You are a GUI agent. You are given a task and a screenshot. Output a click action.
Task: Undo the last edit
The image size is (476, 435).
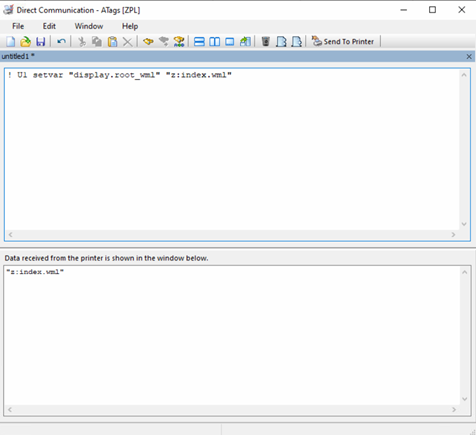tap(61, 42)
